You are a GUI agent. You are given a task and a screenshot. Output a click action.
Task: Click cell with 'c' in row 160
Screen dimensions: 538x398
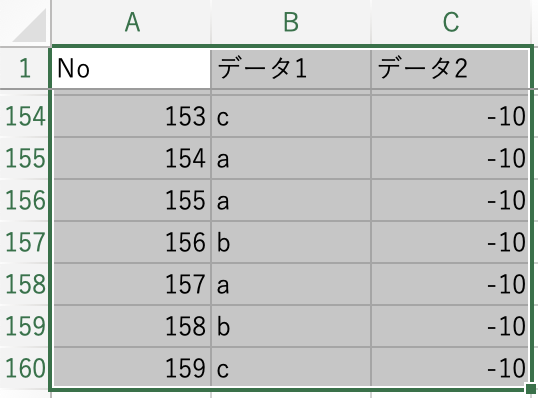coord(291,368)
